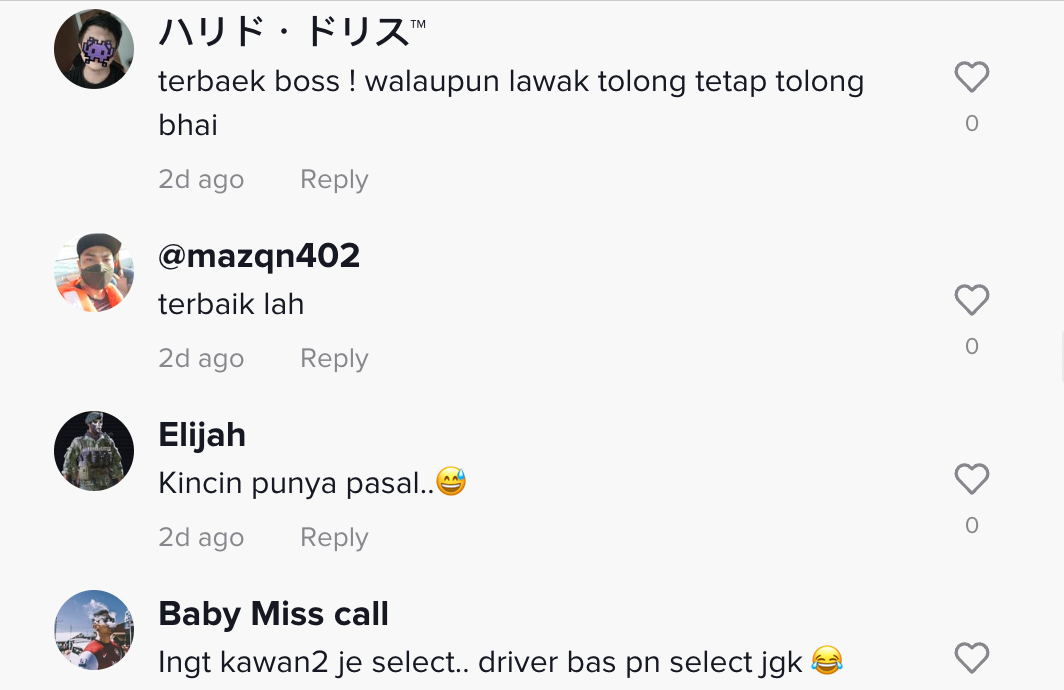This screenshot has height=690, width=1064.
Task: Like Baby Miss call's comment
Action: (972, 658)
